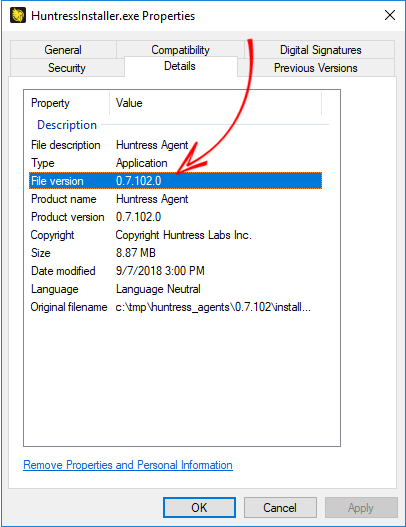Open the Compatibility tab
This screenshot has height=527, width=406.
pos(180,50)
